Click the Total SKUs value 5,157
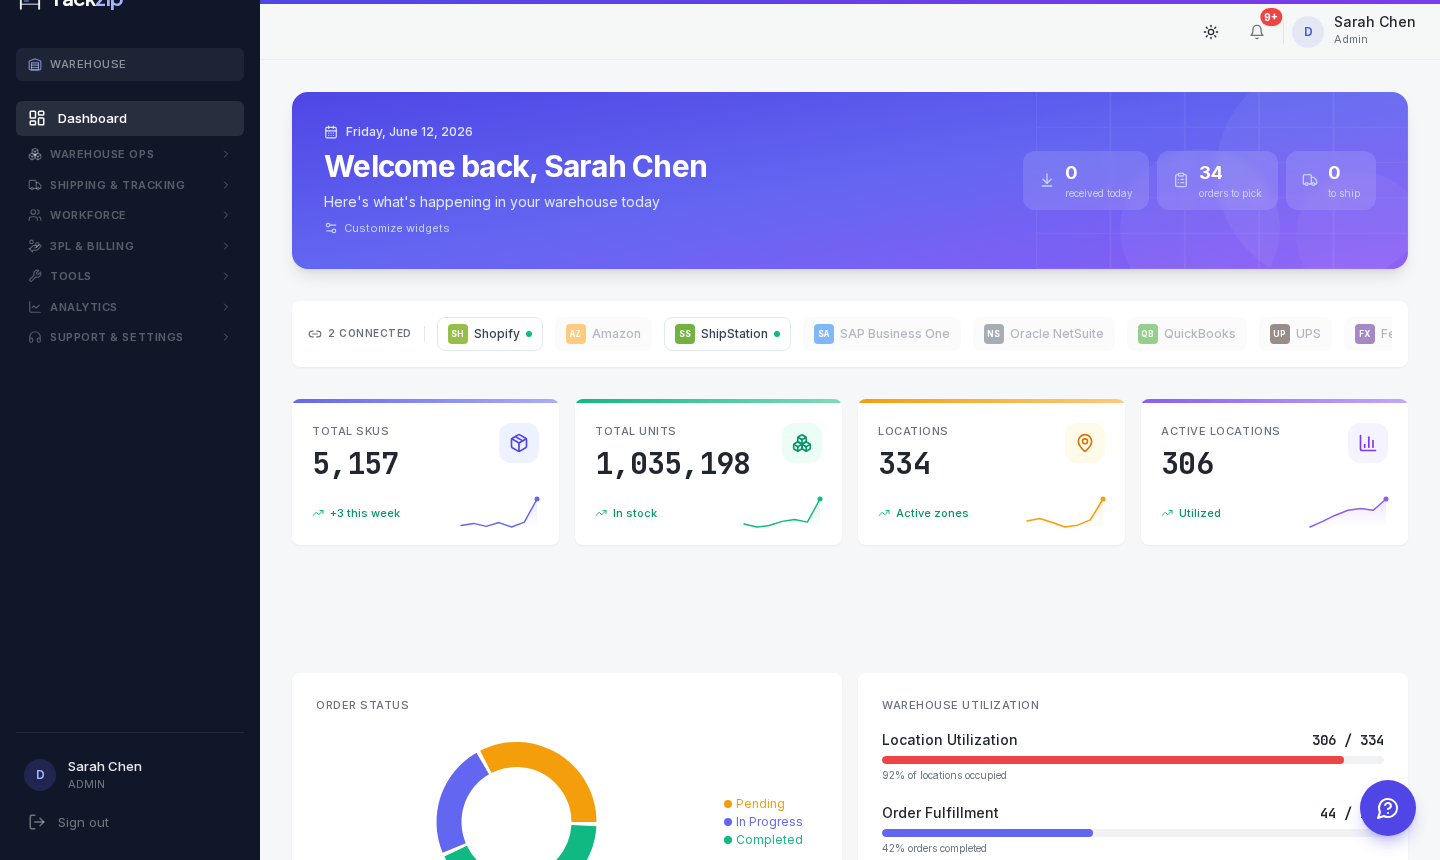Viewport: 1440px width, 860px height. pyautogui.click(x=355, y=464)
